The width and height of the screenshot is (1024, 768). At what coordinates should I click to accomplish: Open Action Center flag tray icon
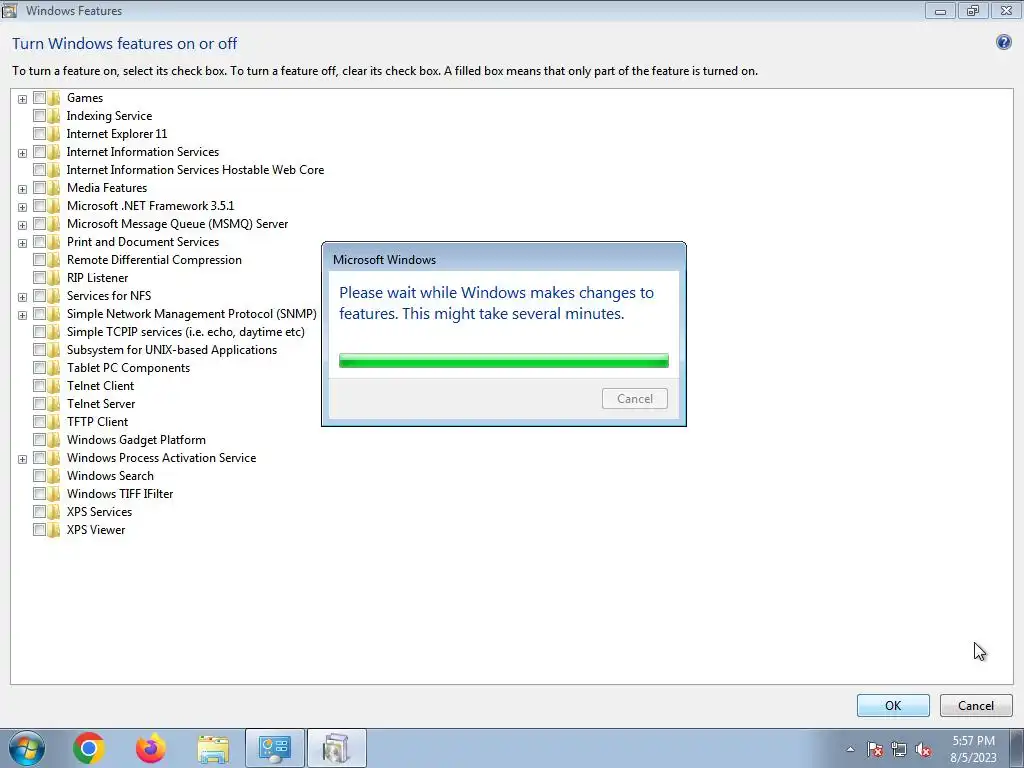[874, 749]
